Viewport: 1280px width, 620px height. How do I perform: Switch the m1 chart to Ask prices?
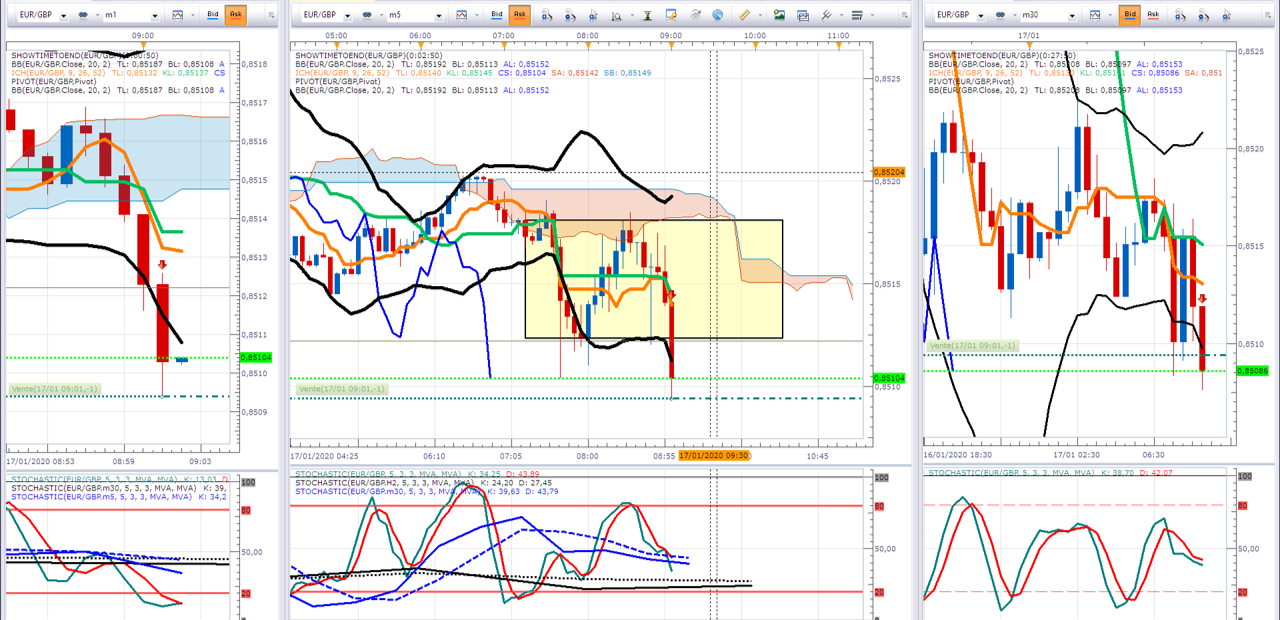pos(235,16)
